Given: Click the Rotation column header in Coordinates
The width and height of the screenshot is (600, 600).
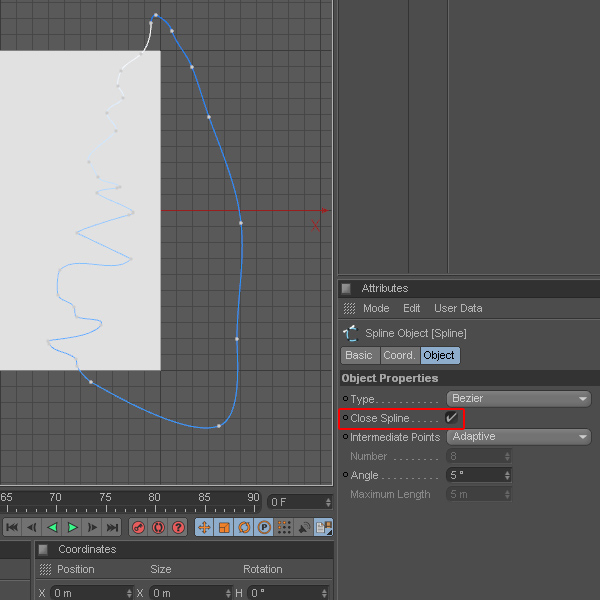Looking at the screenshot, I should pyautogui.click(x=263, y=569).
